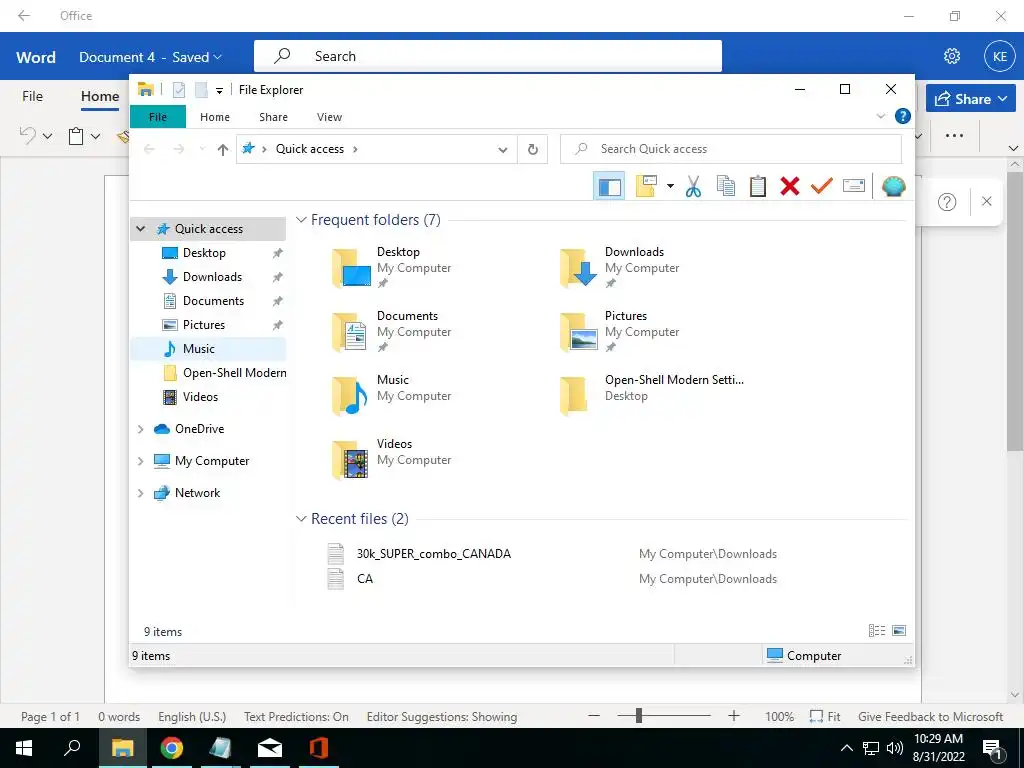Screen dimensions: 1024x768
Task: Toggle the navigation pane icon in Explorer toolbar
Action: [x=609, y=187]
